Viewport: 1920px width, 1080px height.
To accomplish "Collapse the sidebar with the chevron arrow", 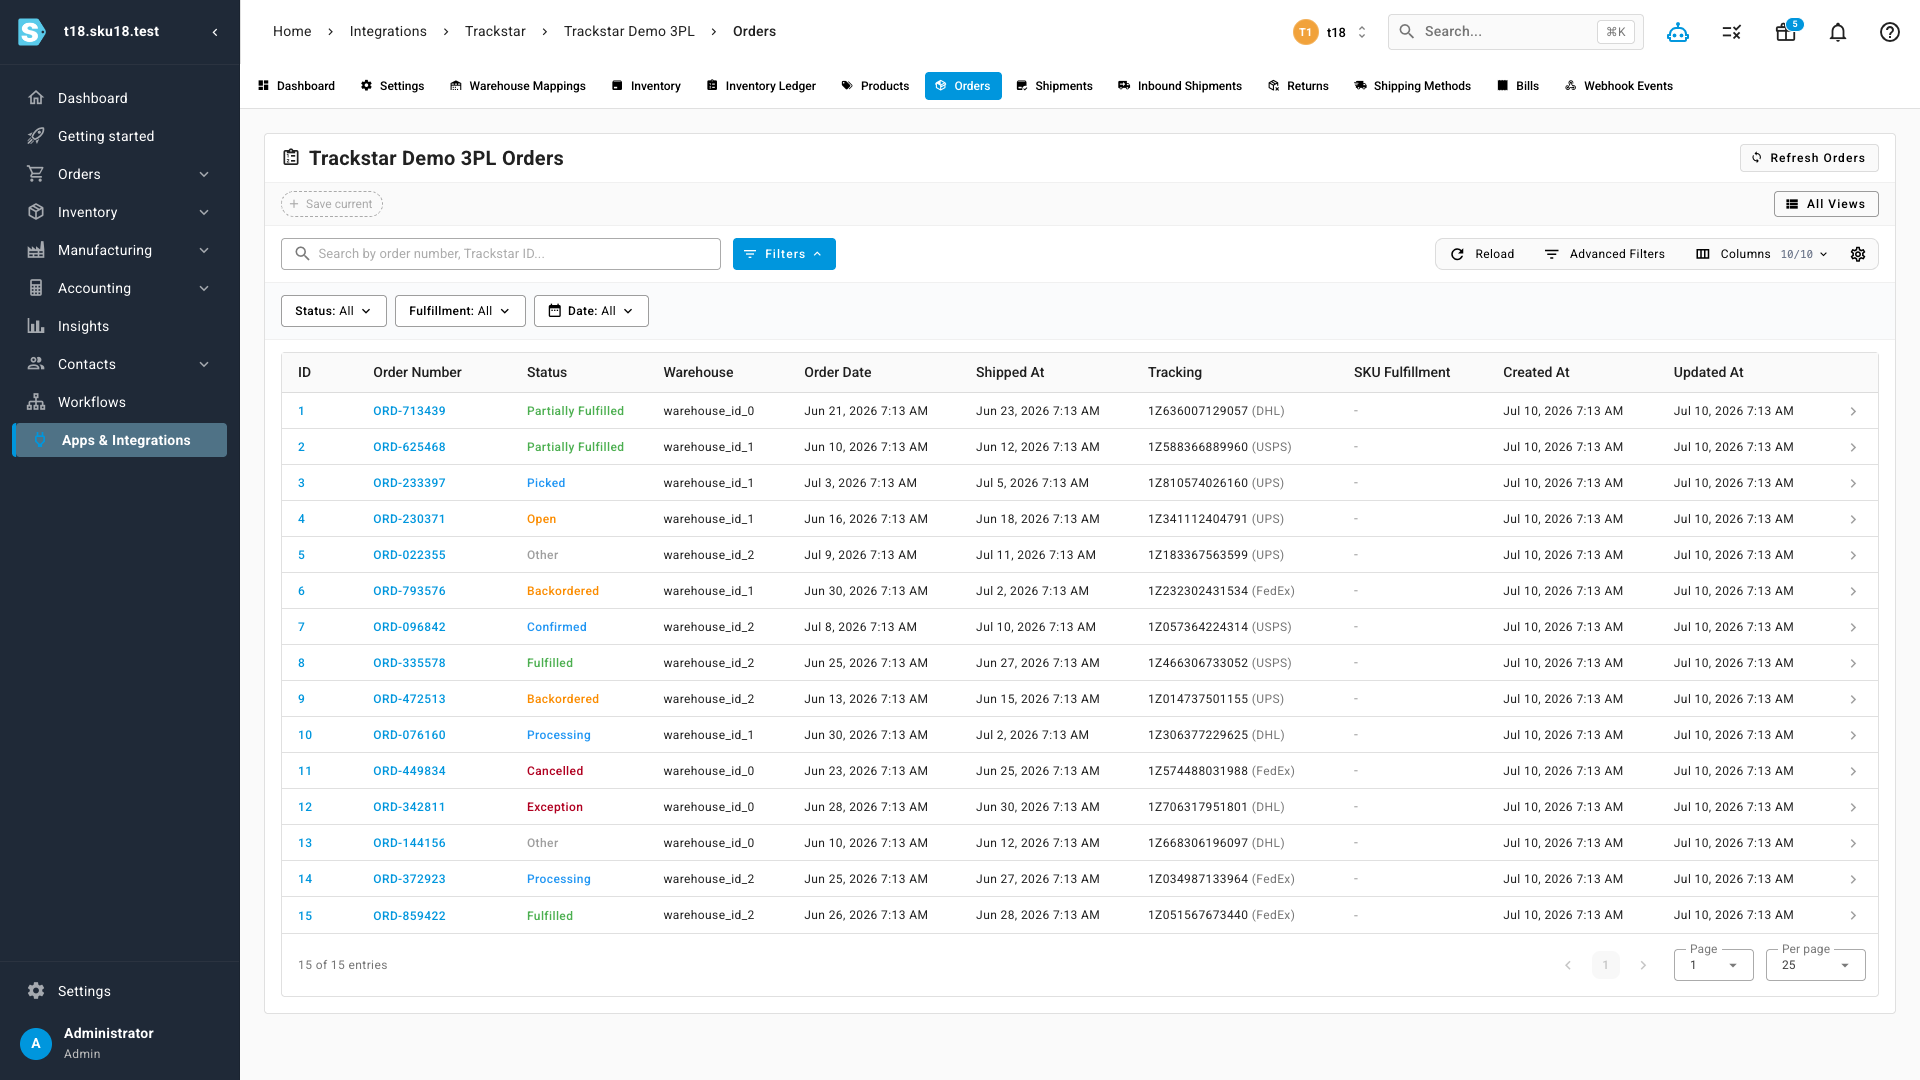I will click(x=215, y=32).
